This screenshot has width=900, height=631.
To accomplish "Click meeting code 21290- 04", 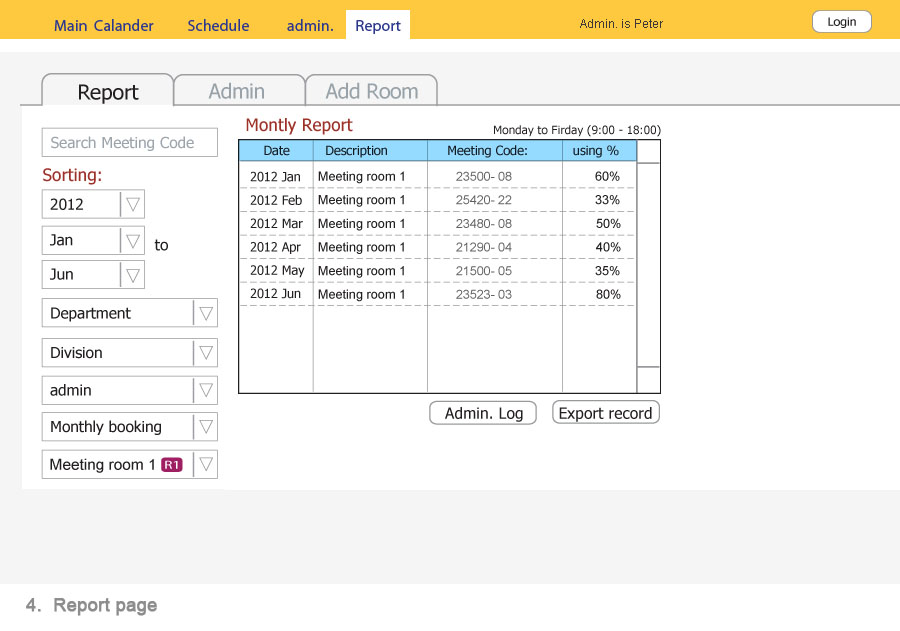I will click(483, 247).
